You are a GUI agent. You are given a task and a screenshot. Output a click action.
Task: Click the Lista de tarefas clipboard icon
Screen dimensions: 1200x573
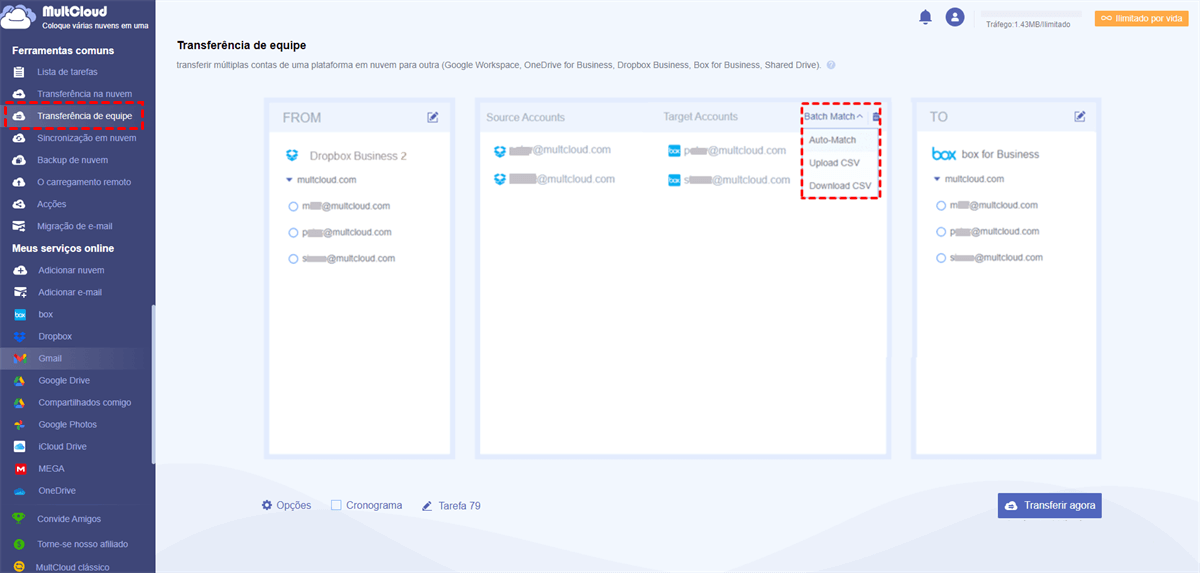(19, 72)
